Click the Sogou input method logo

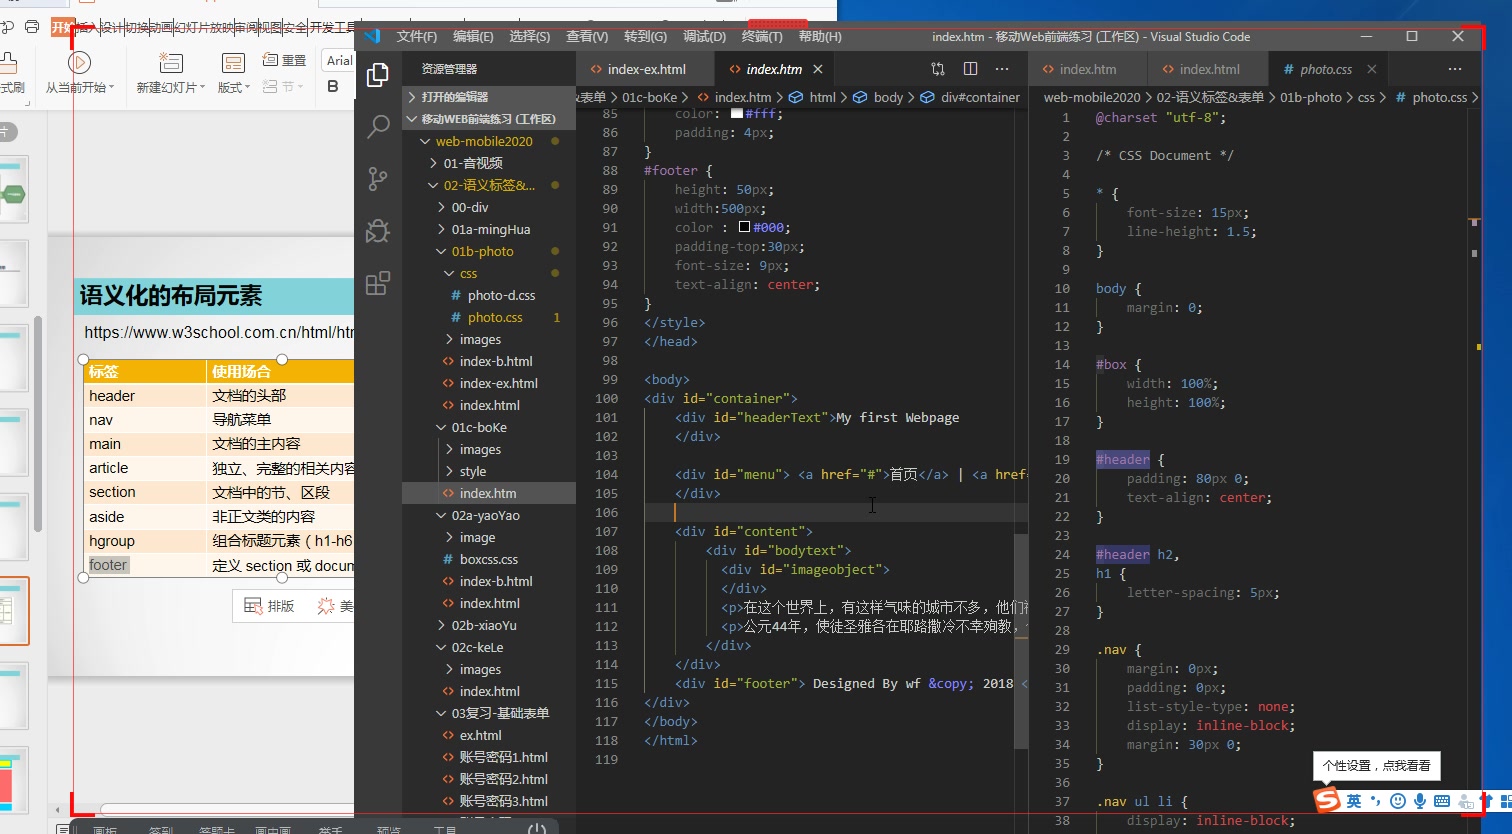pyautogui.click(x=1327, y=800)
